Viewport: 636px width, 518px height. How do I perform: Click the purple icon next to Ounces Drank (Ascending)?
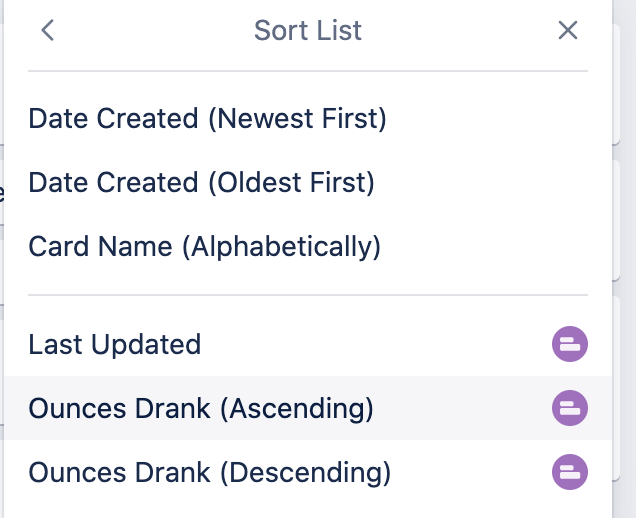point(570,408)
